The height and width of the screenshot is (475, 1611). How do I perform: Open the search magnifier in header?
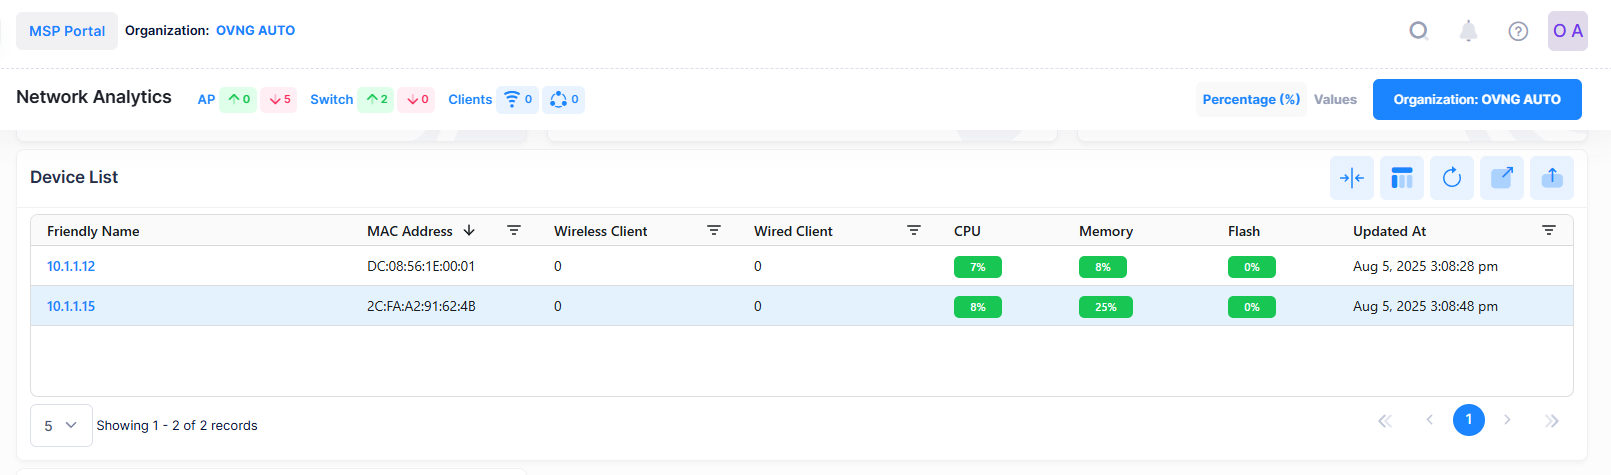click(x=1418, y=31)
